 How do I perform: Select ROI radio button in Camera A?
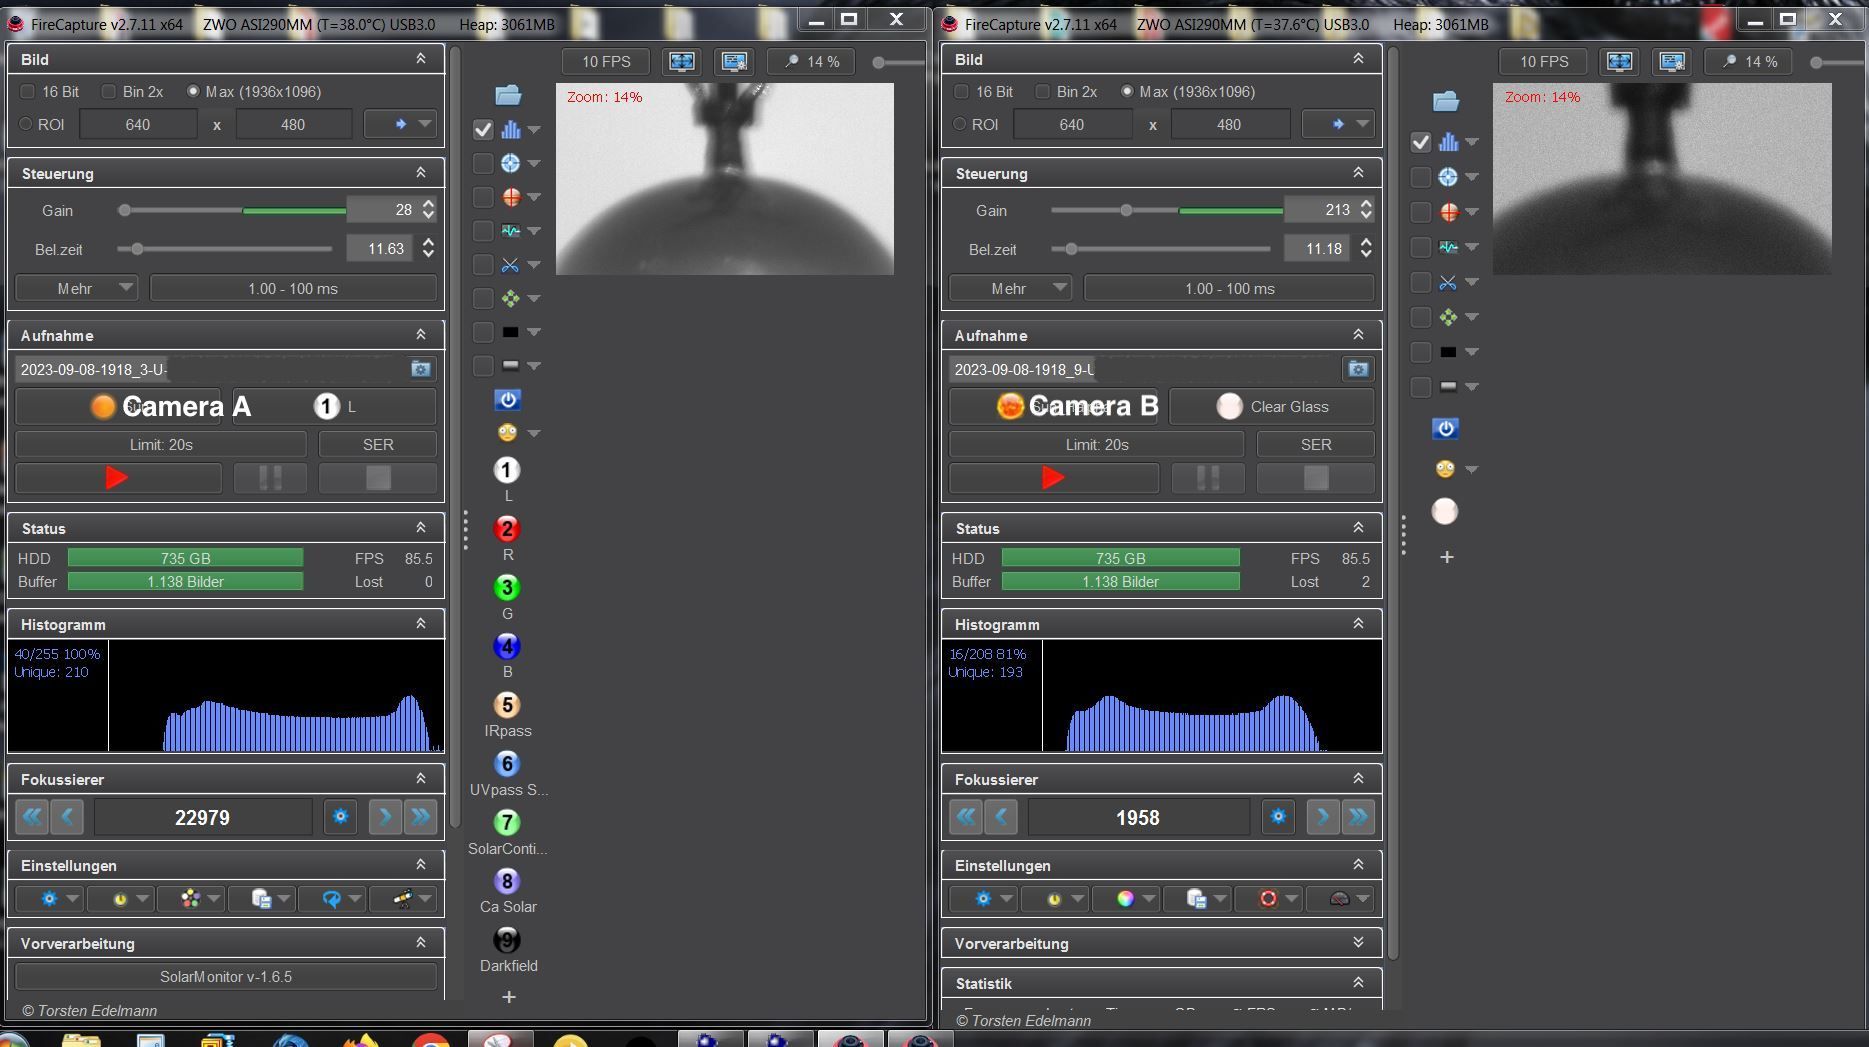27,124
